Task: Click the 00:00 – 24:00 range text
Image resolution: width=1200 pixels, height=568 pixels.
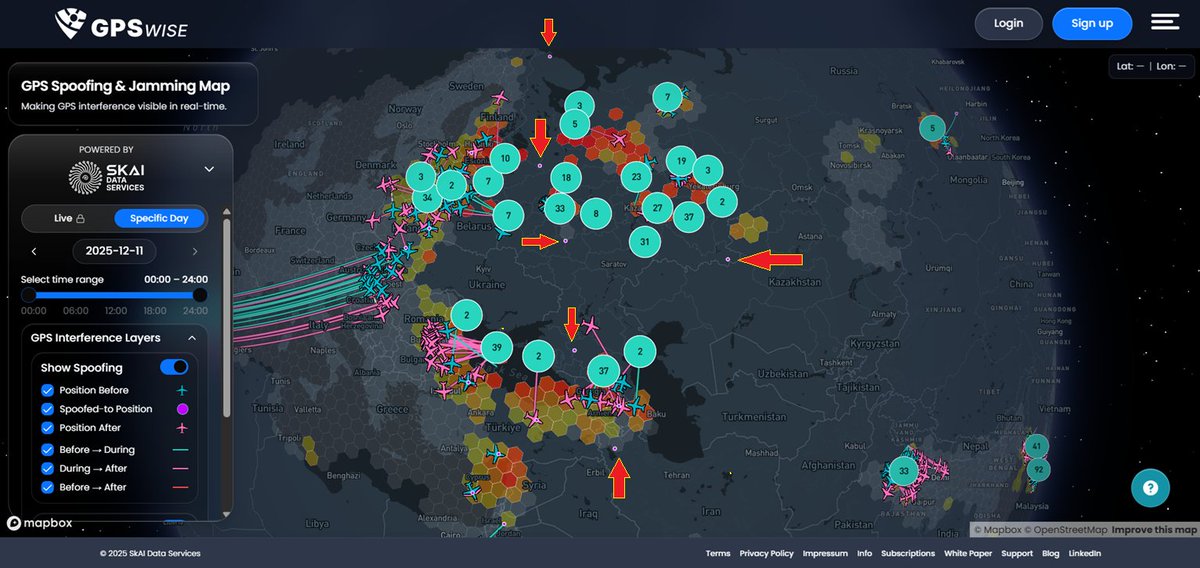Action: (176, 280)
